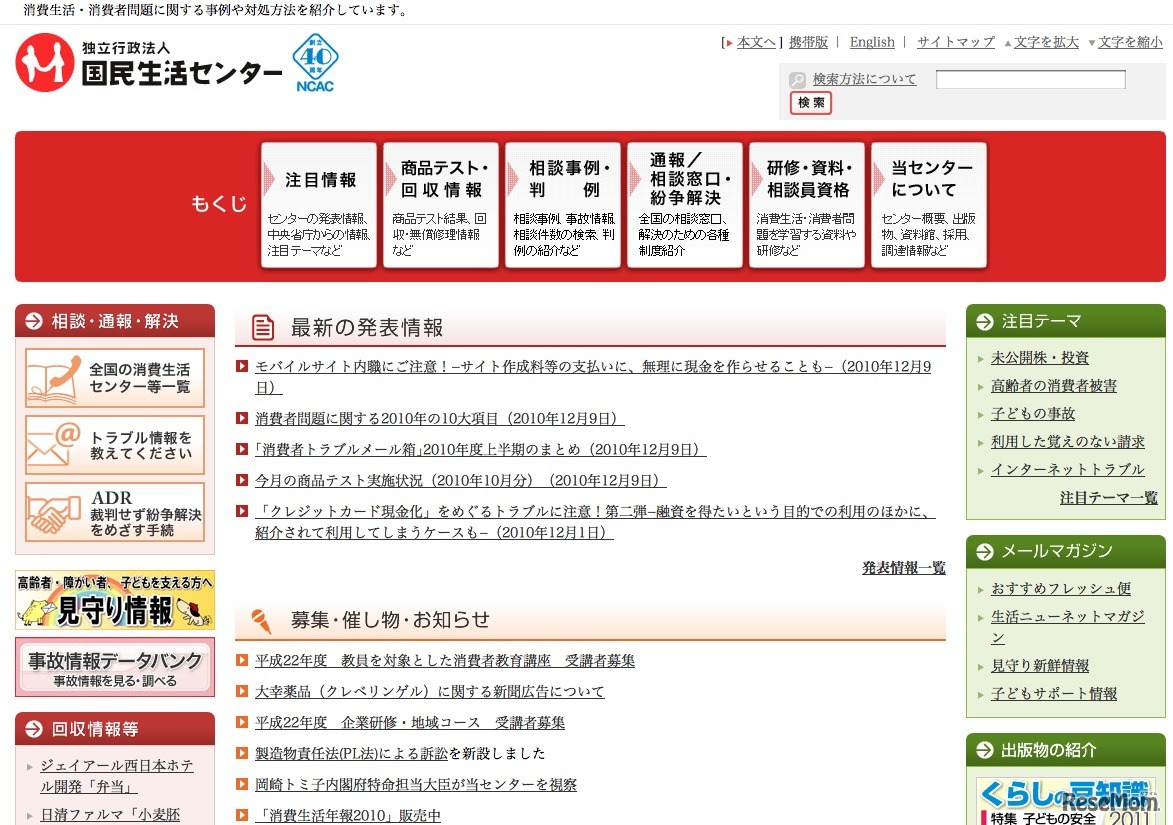Open the おすすめフレッシュ便 magazine link
This screenshot has height=825, width=1173.
point(1061,589)
